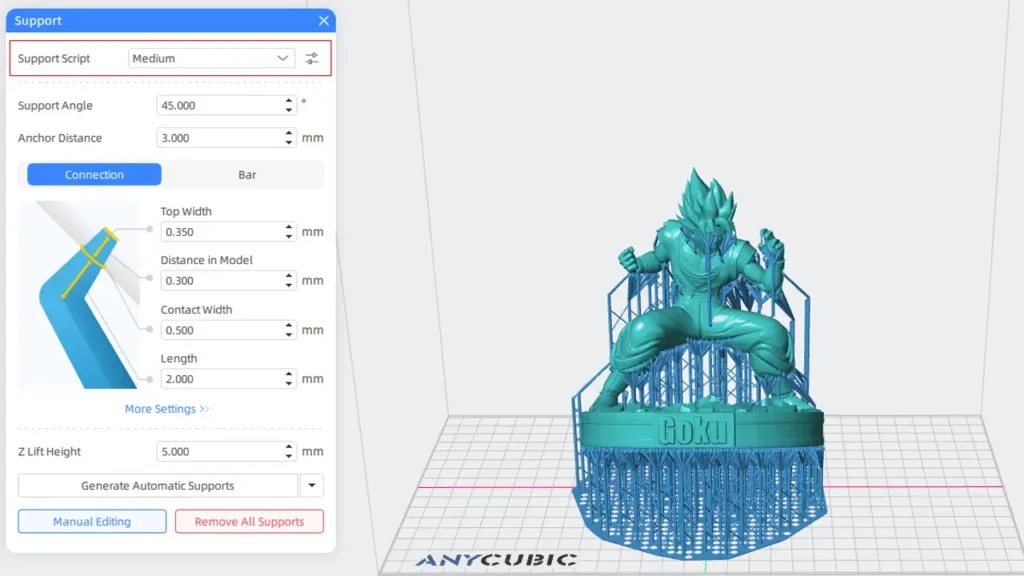This screenshot has height=576, width=1024.
Task: Decrease Anchor Distance with down arrow
Action: coord(289,142)
